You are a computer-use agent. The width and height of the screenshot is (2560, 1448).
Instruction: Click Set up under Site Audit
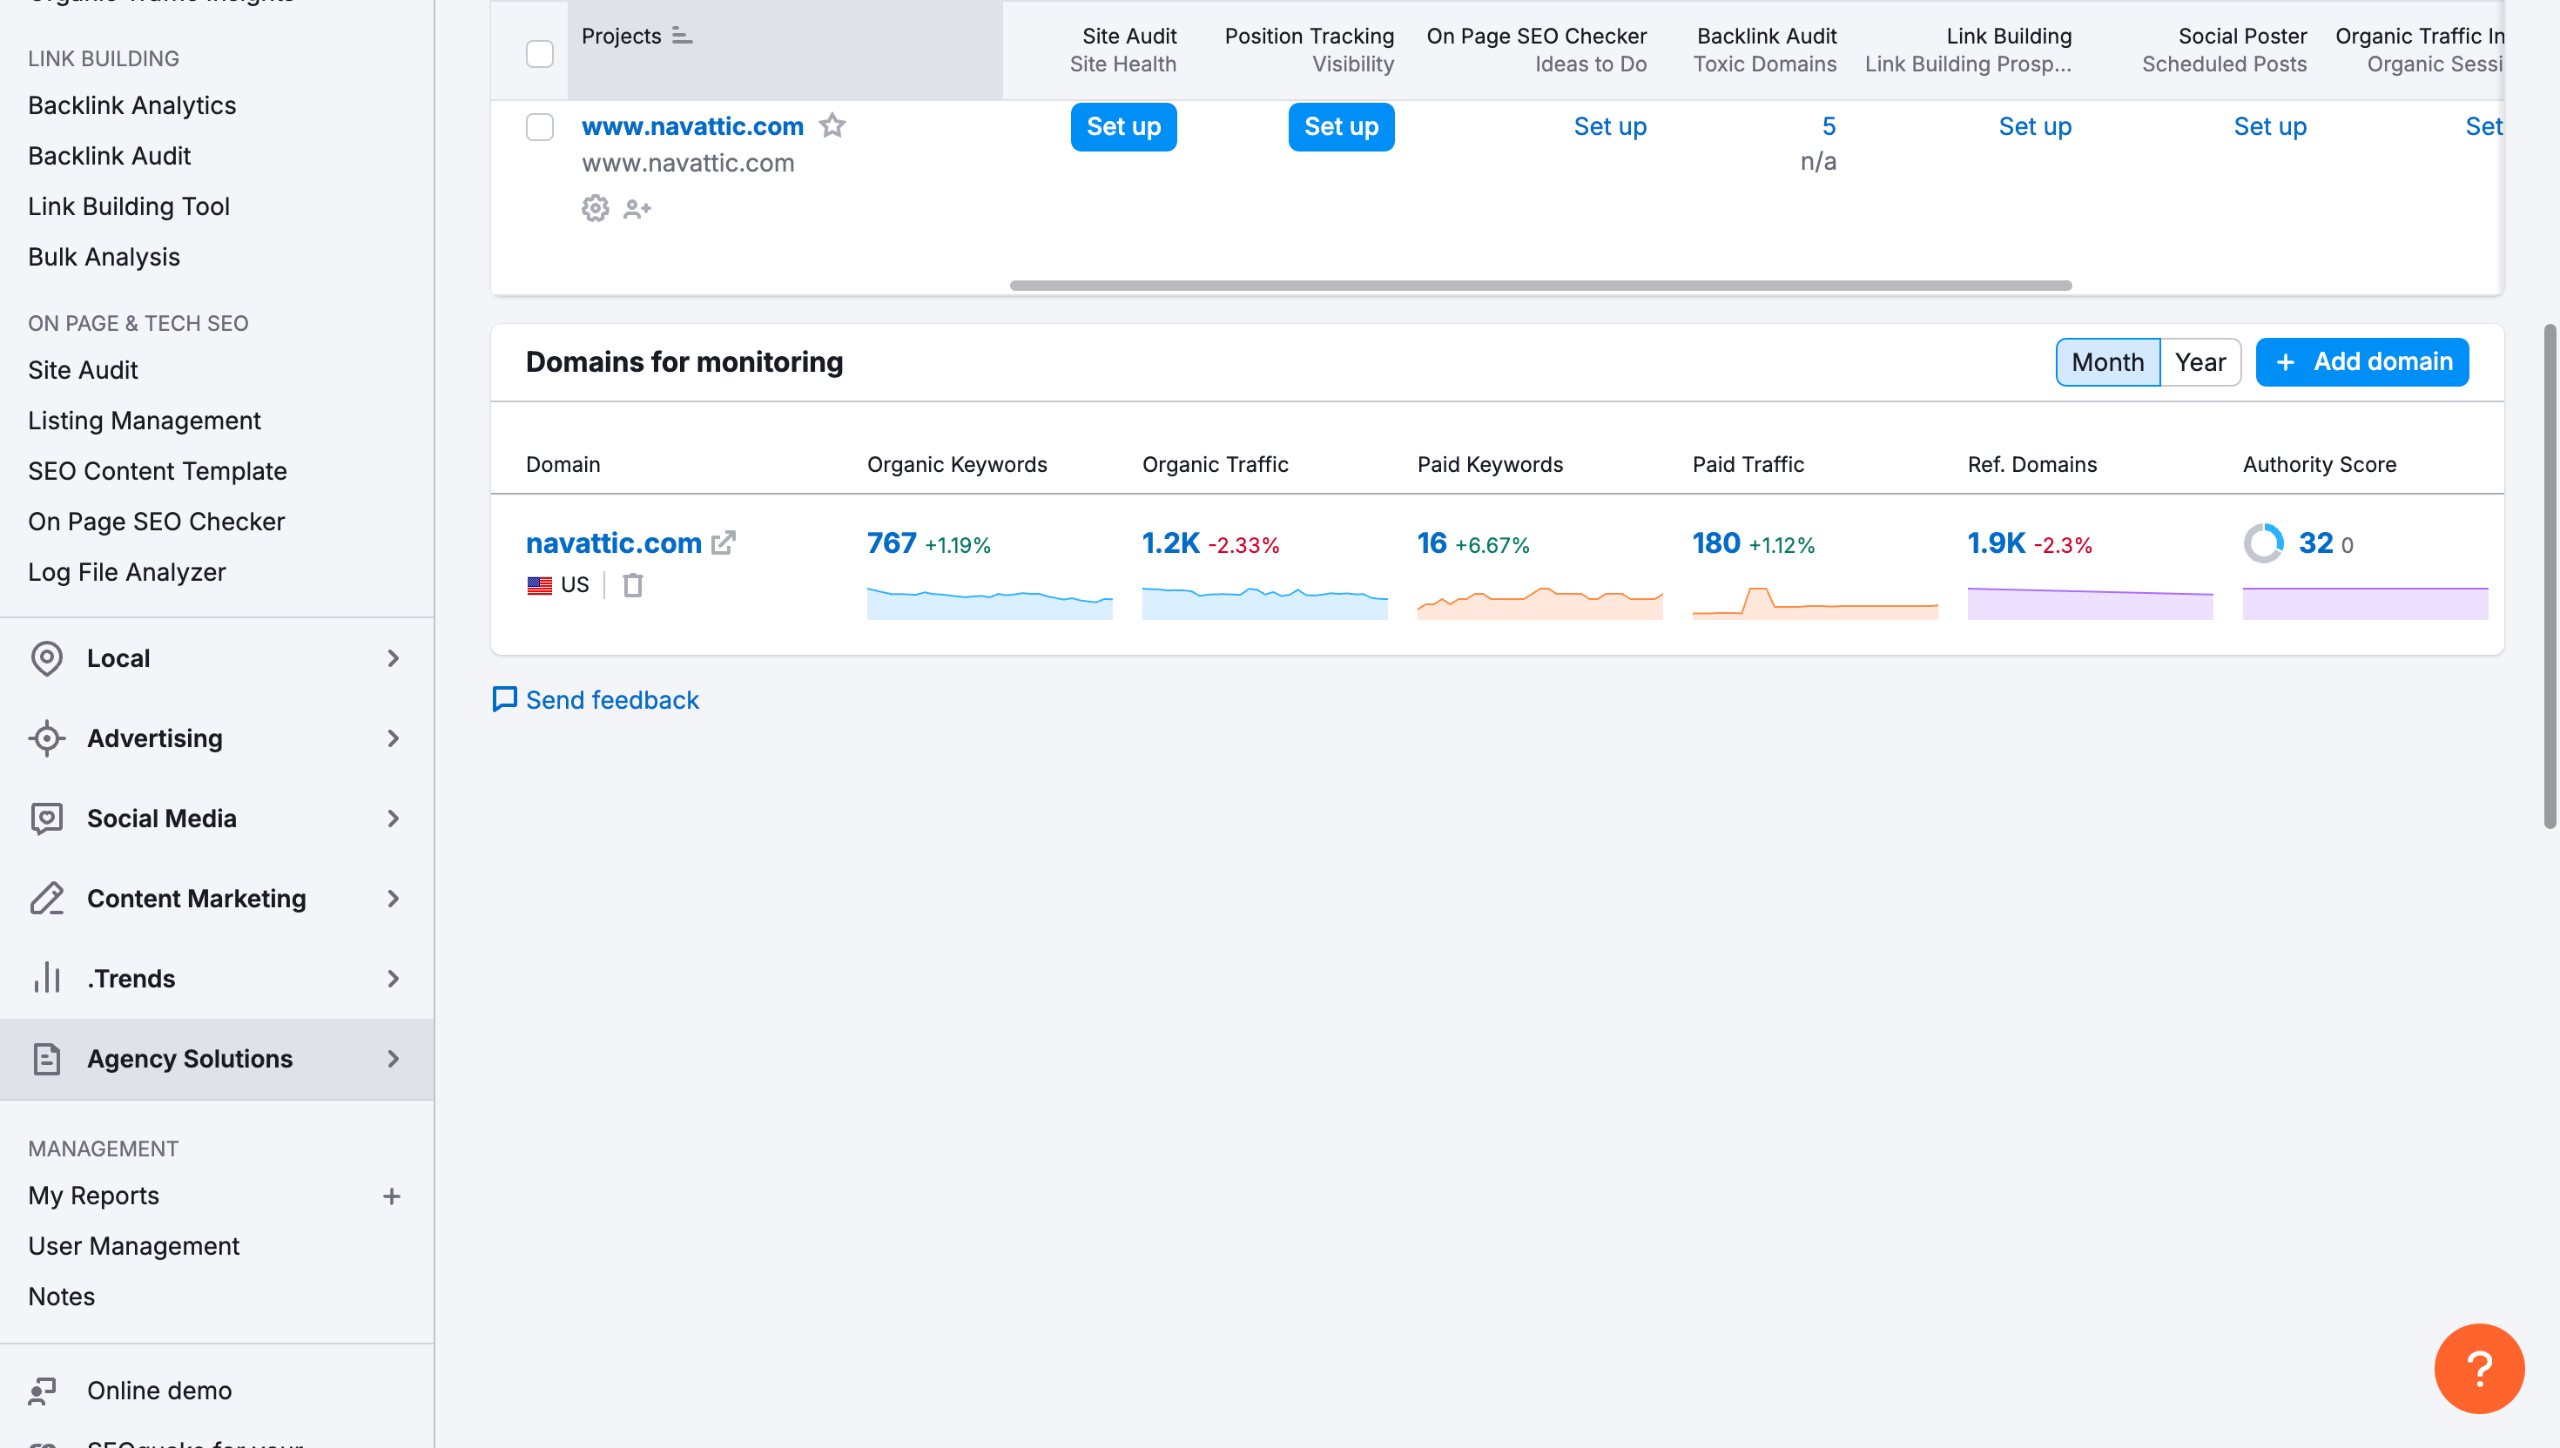click(x=1123, y=127)
